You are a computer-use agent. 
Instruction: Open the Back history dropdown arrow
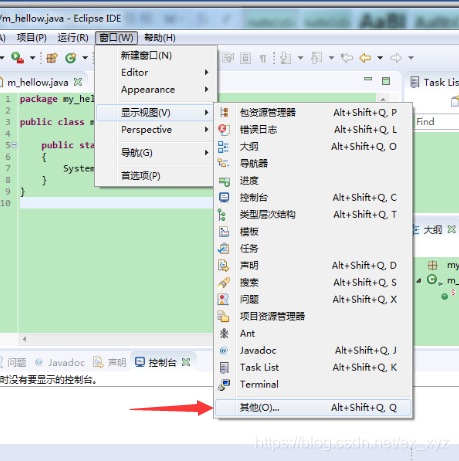point(380,58)
